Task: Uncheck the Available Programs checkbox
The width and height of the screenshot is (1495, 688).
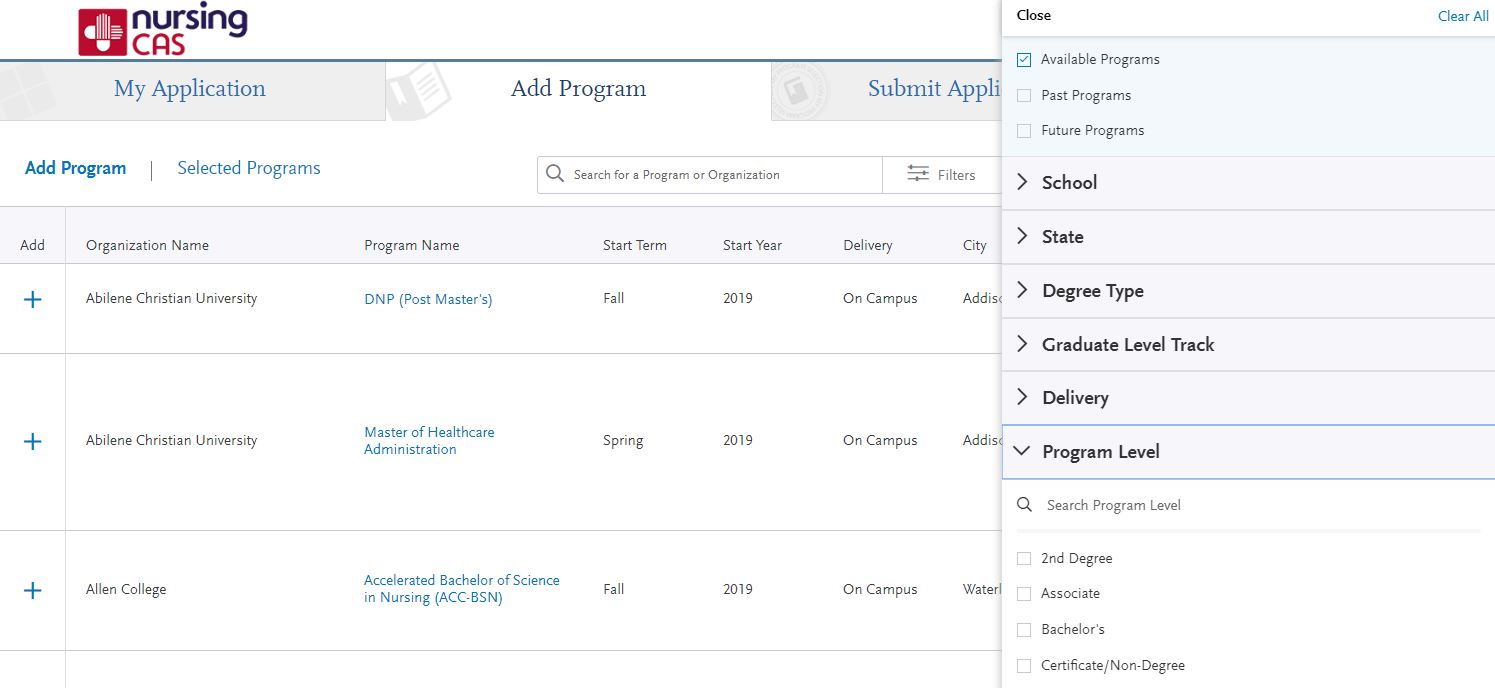Action: 1024,60
